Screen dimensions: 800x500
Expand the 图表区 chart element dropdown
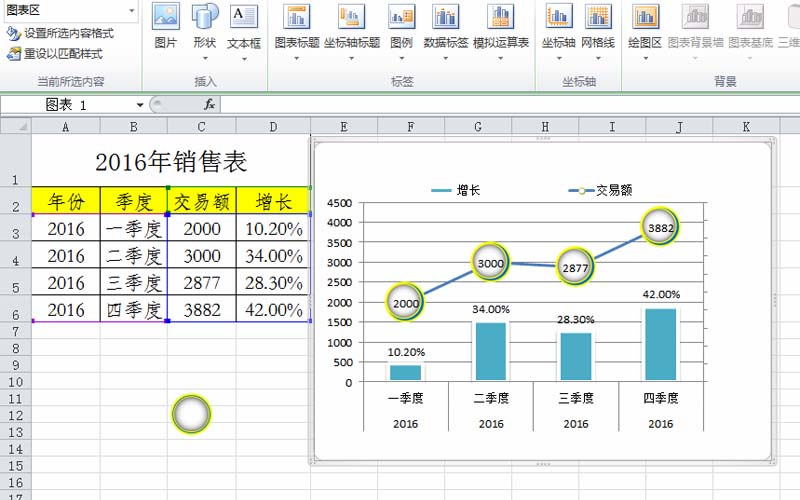(131, 10)
